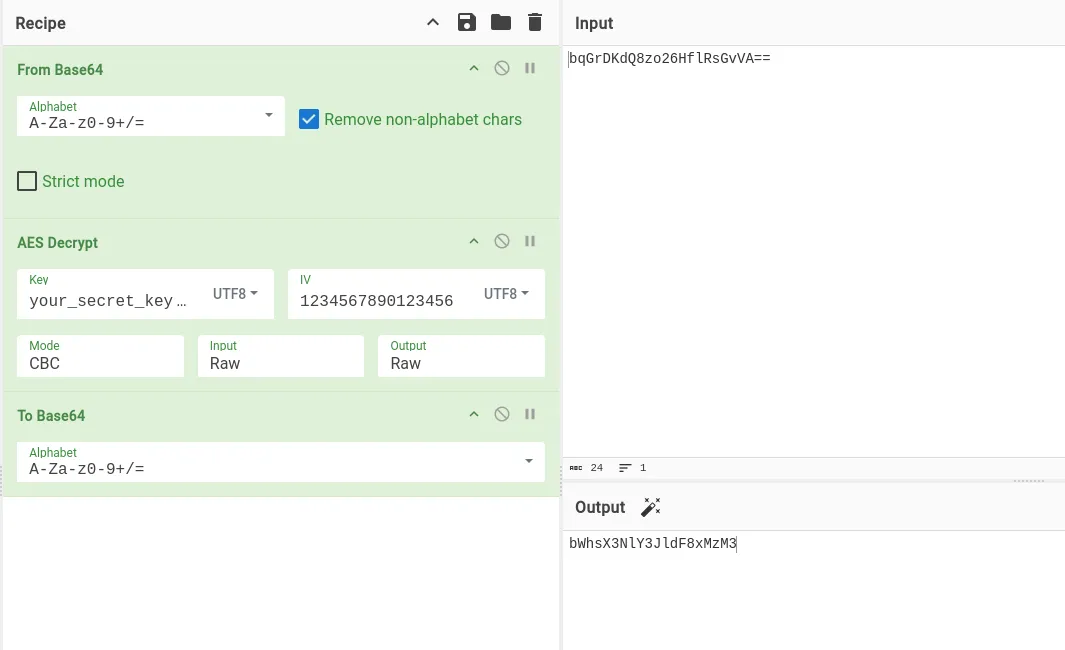Set breakpoint on From Base64 operation
This screenshot has height=650, width=1065.
point(530,68)
